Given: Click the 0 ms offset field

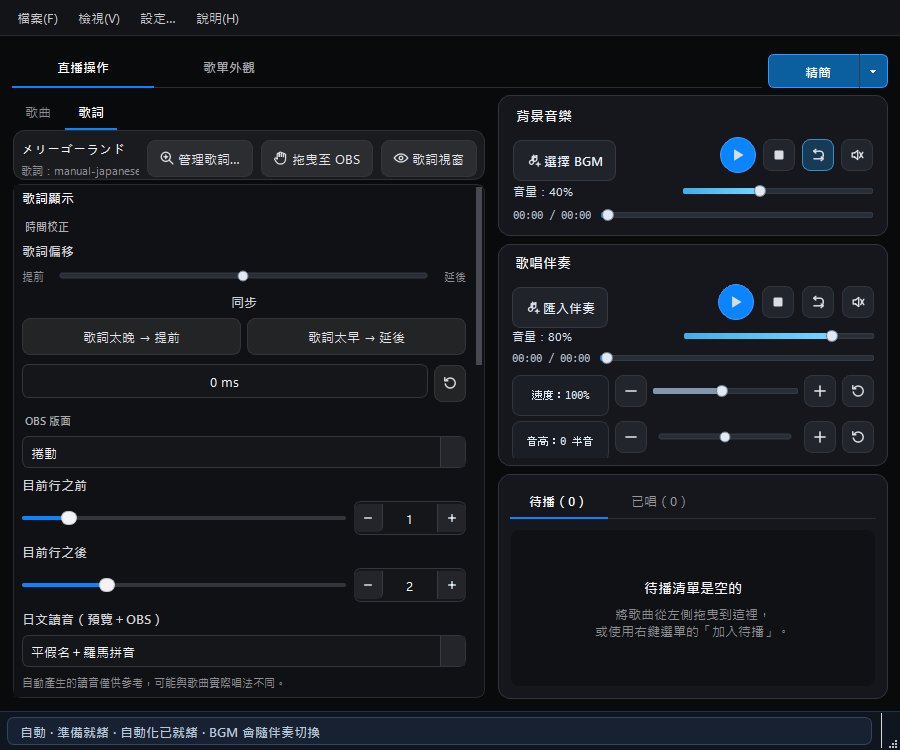Looking at the screenshot, I should coord(224,382).
